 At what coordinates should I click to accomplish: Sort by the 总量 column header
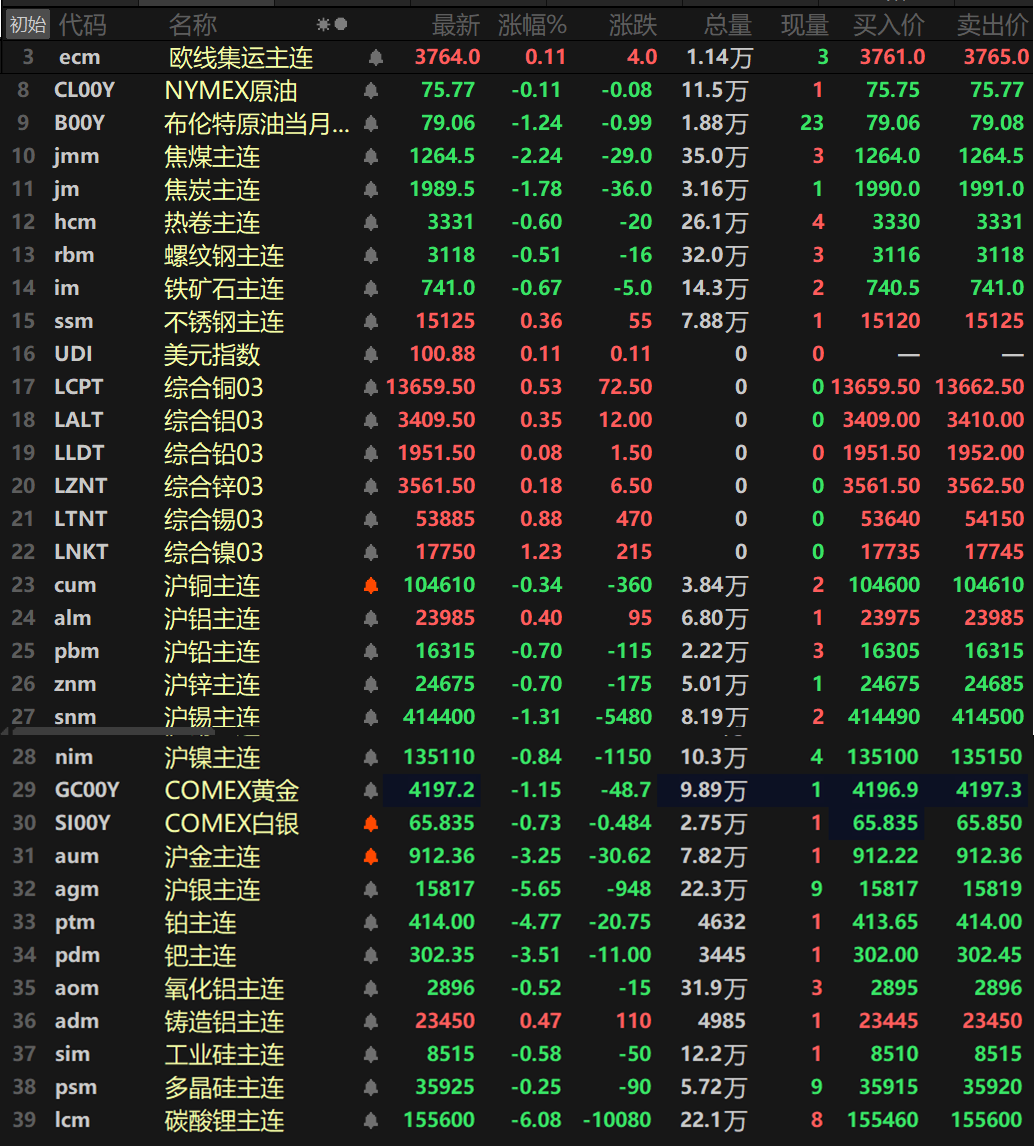728,26
